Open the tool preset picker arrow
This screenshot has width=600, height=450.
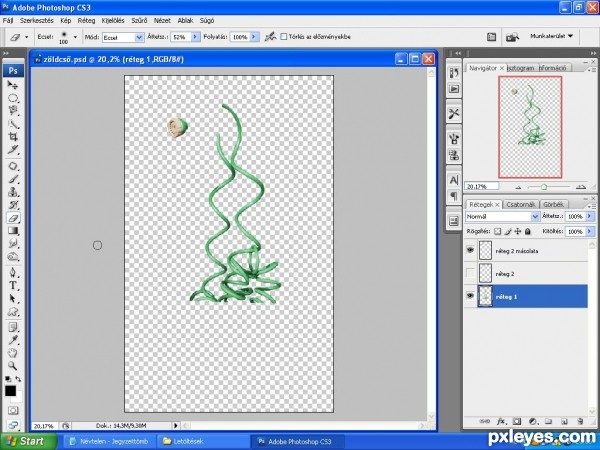(x=26, y=37)
